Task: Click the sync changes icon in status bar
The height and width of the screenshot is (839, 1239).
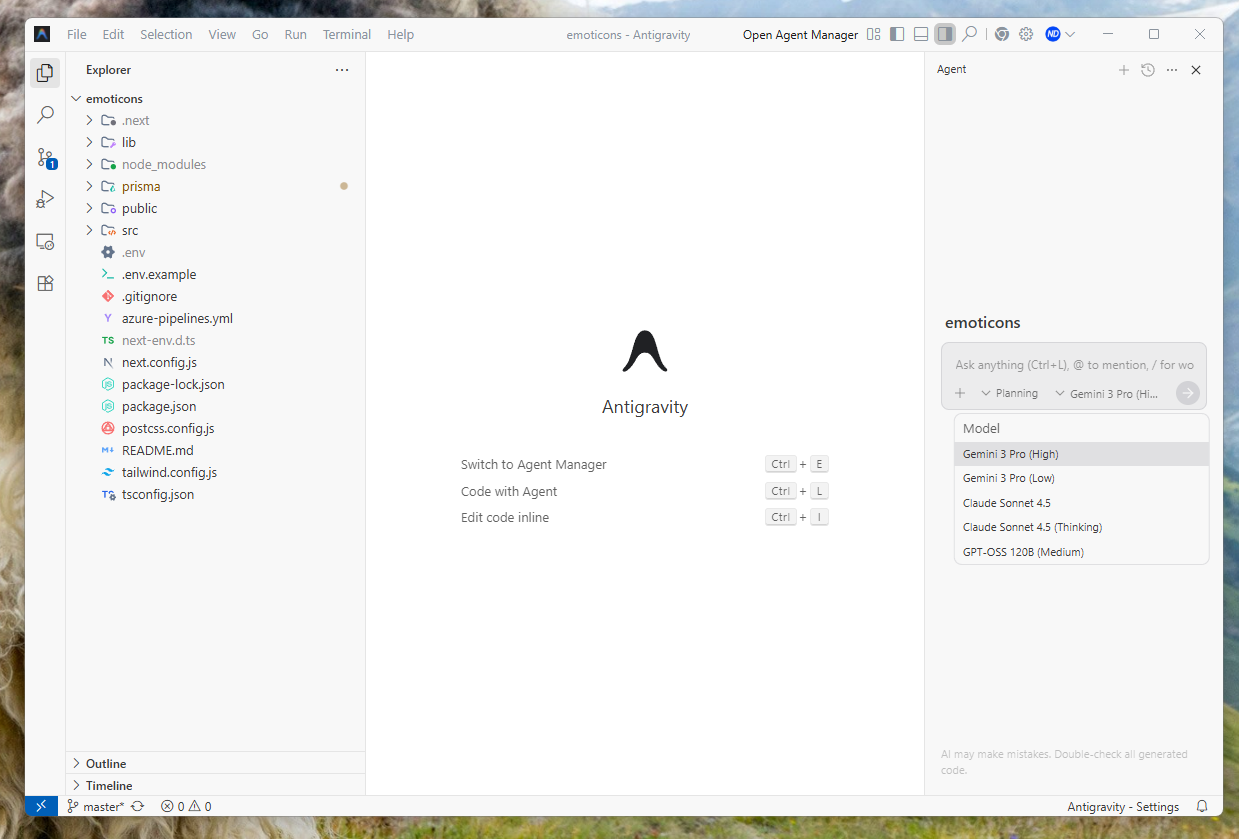Action: (x=138, y=806)
